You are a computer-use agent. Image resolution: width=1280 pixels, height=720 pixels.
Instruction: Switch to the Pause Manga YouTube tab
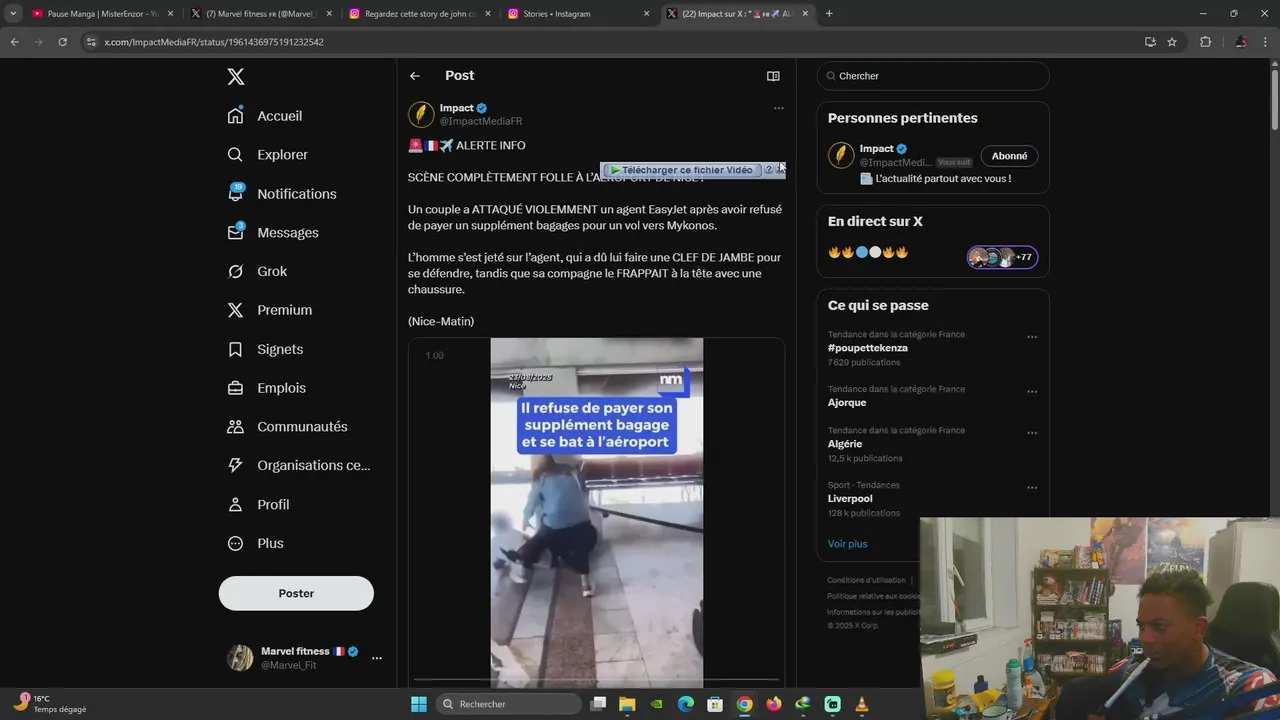(102, 14)
